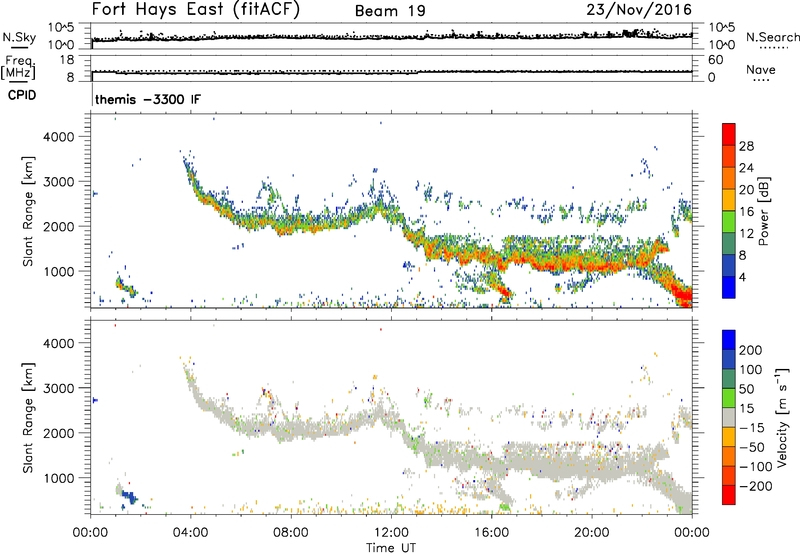Click the red velocity segment below -200

pos(729,495)
